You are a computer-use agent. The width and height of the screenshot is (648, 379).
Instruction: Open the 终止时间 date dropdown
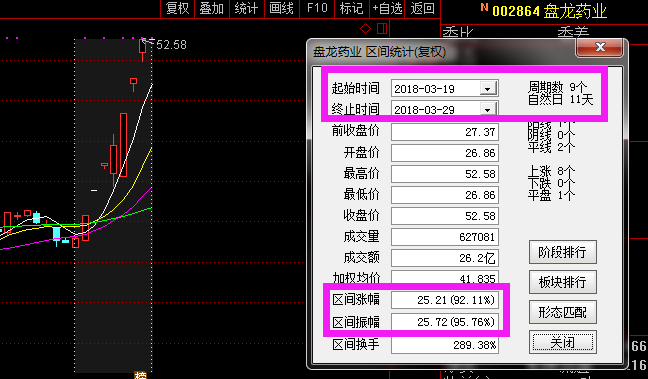[488, 109]
